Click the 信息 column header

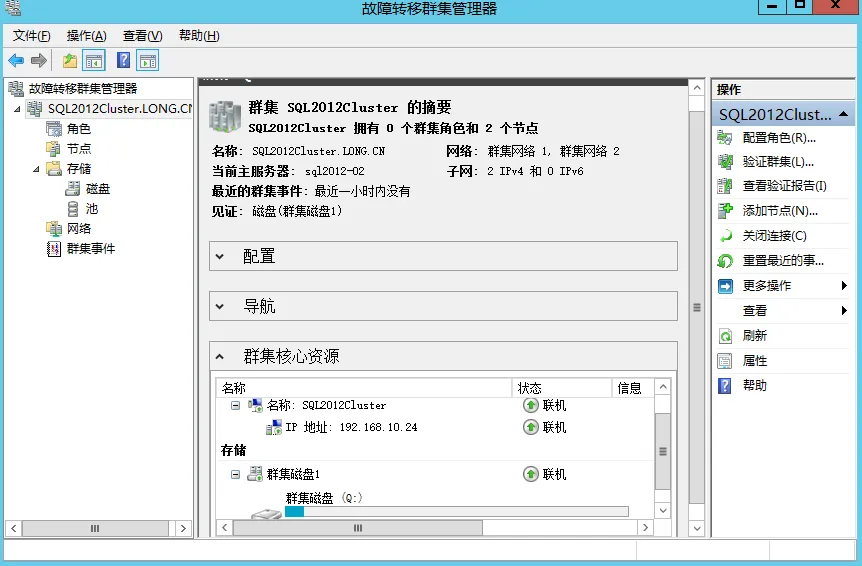pyautogui.click(x=633, y=388)
